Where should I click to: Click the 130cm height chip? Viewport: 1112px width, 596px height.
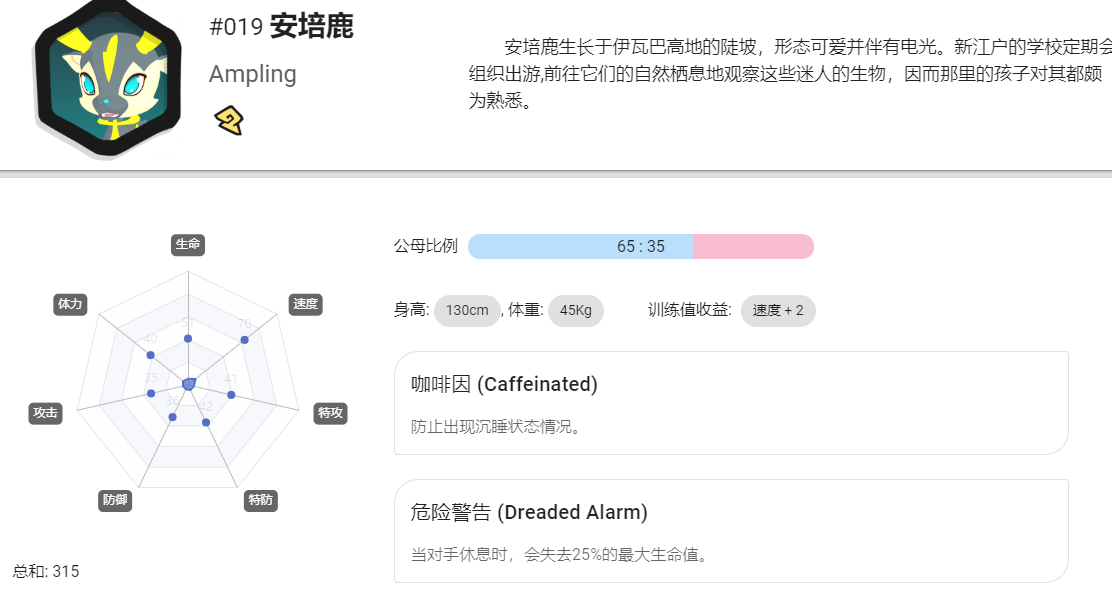pos(467,311)
